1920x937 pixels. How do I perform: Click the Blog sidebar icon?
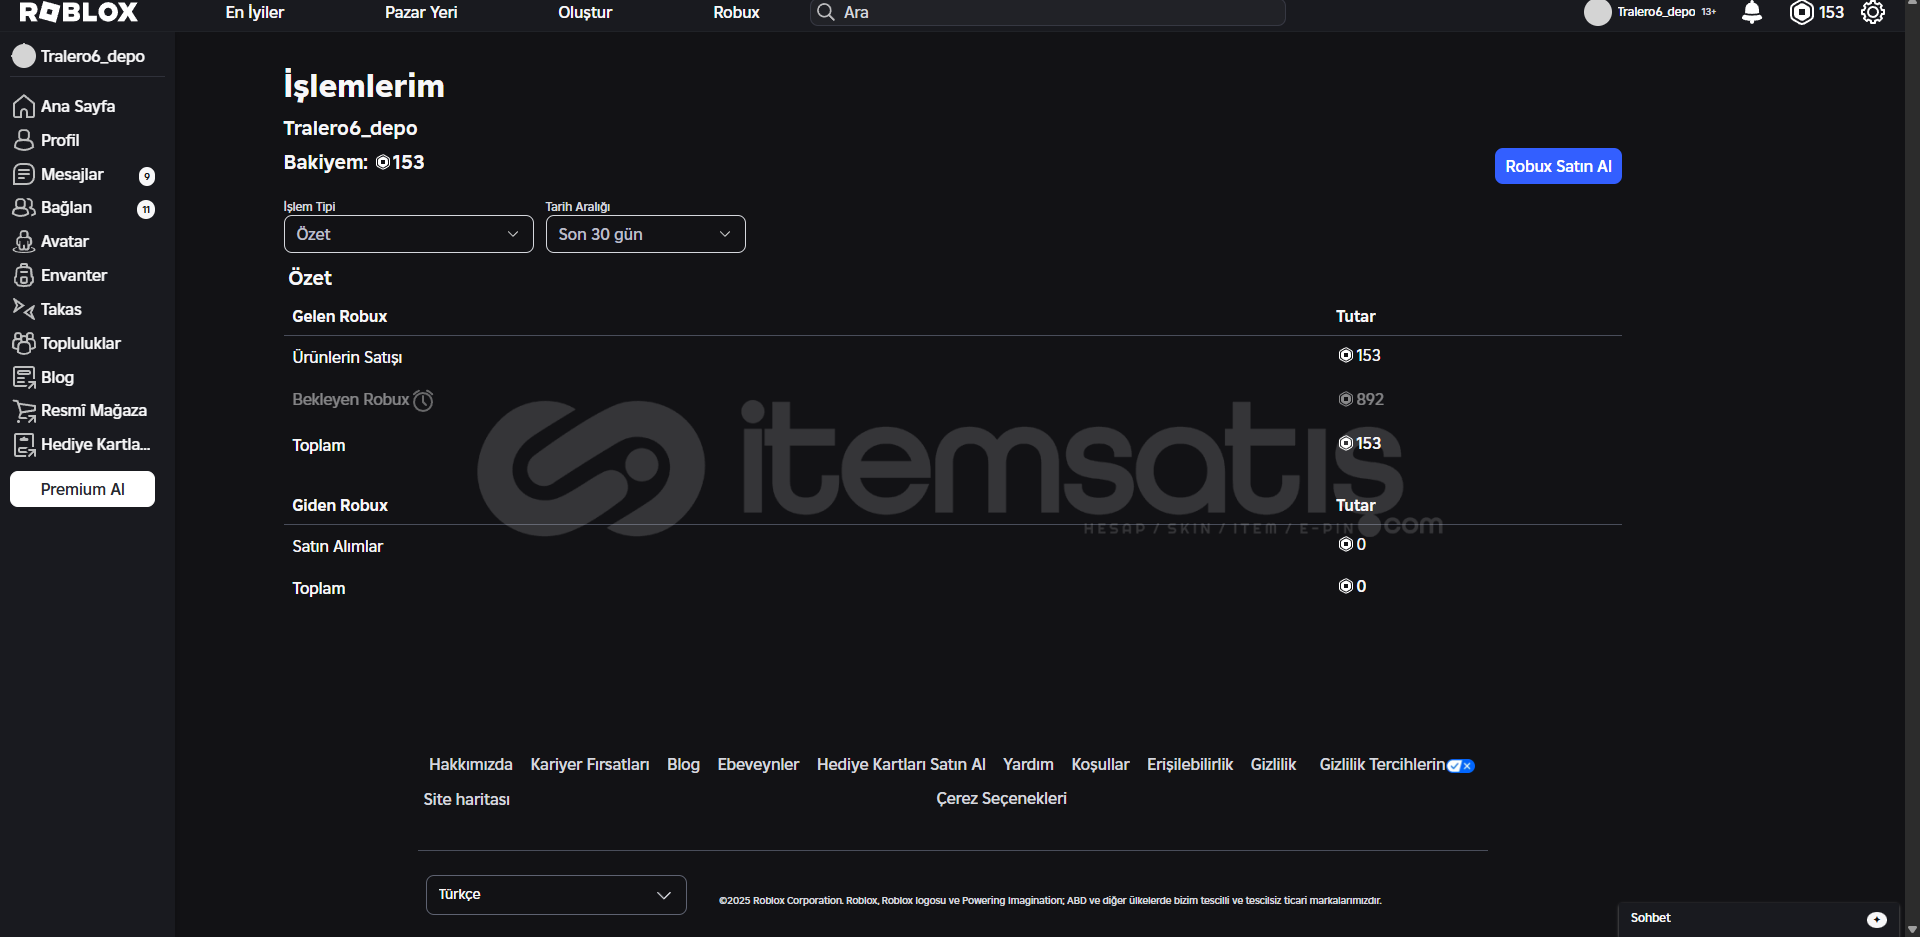(24, 377)
